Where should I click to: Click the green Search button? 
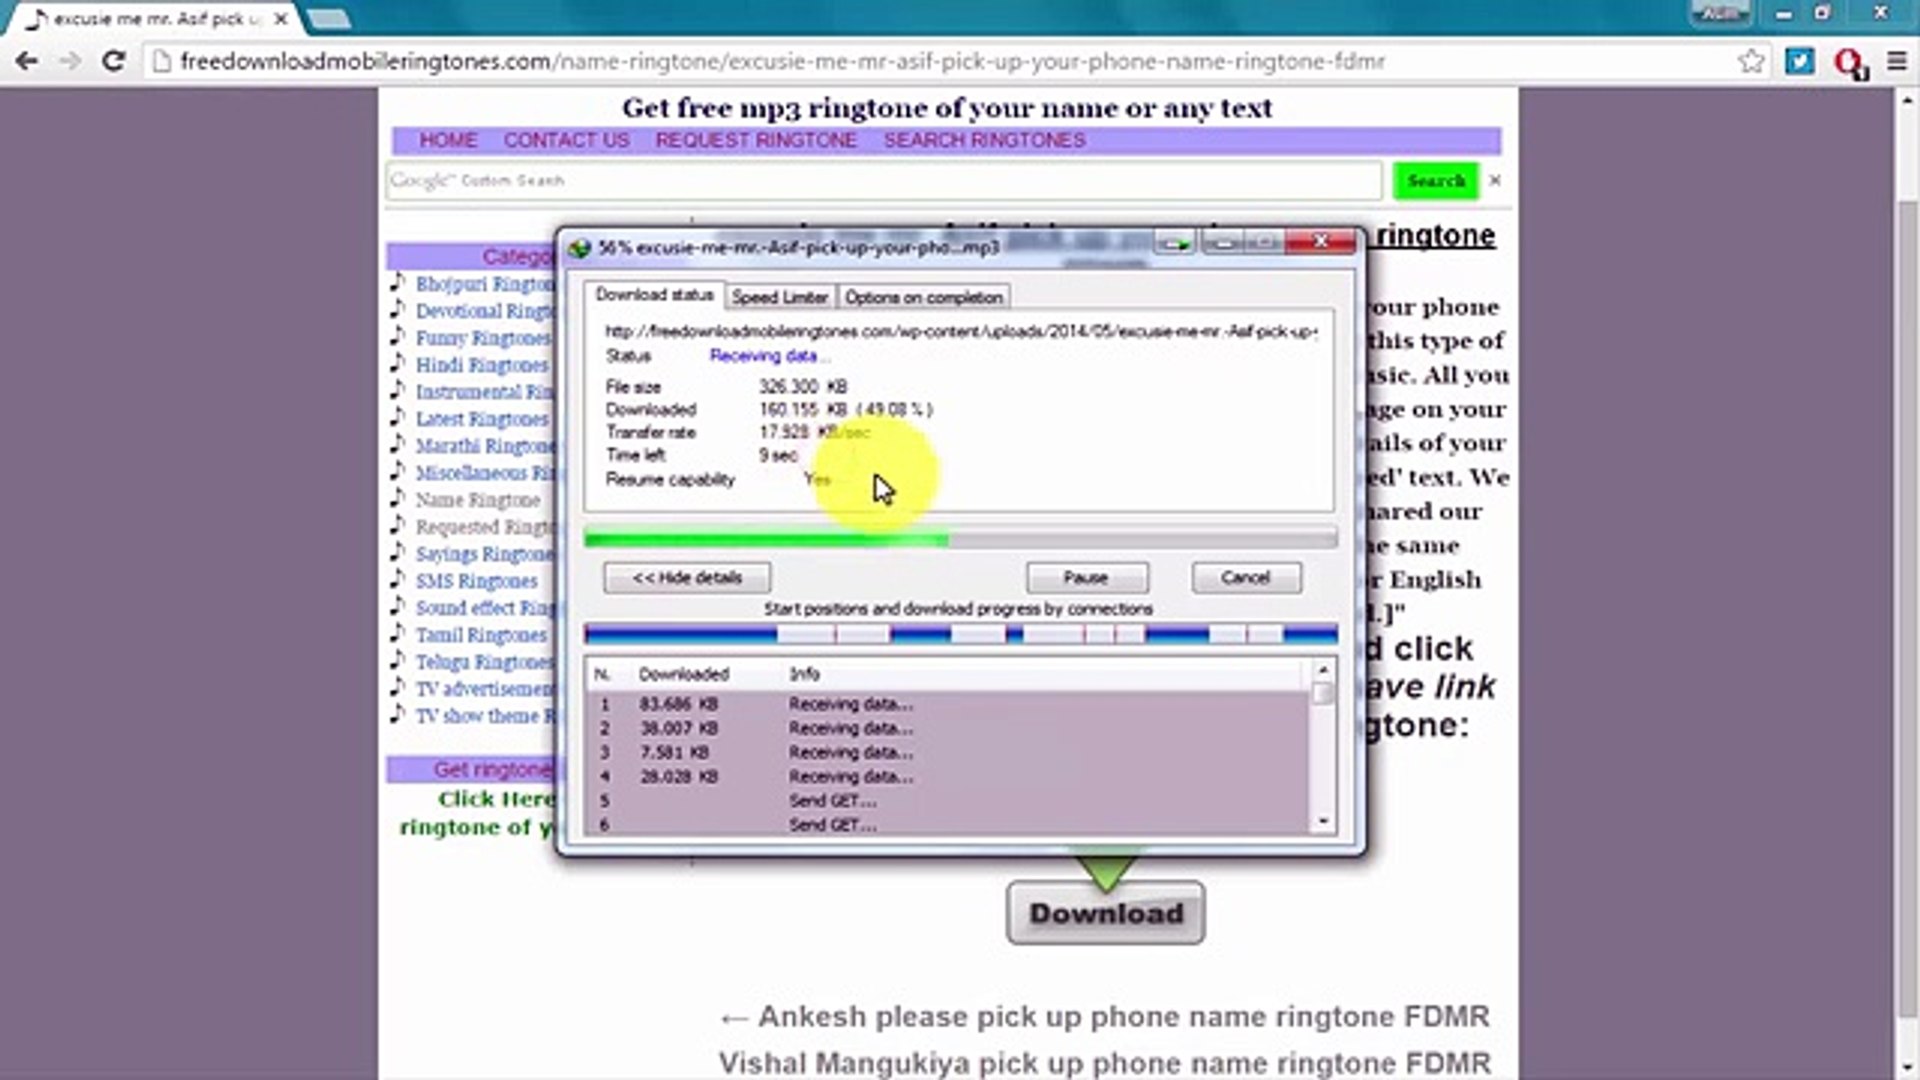[x=1435, y=181]
